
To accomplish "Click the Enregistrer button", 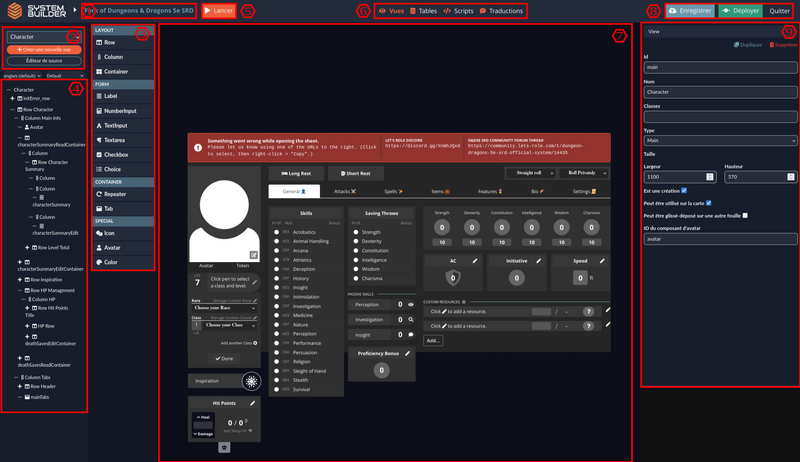I will [x=690, y=11].
